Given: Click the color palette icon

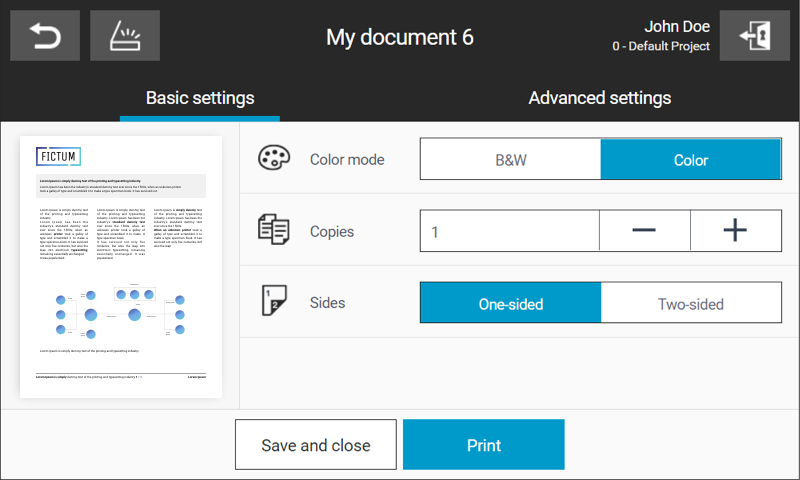Looking at the screenshot, I should (274, 158).
